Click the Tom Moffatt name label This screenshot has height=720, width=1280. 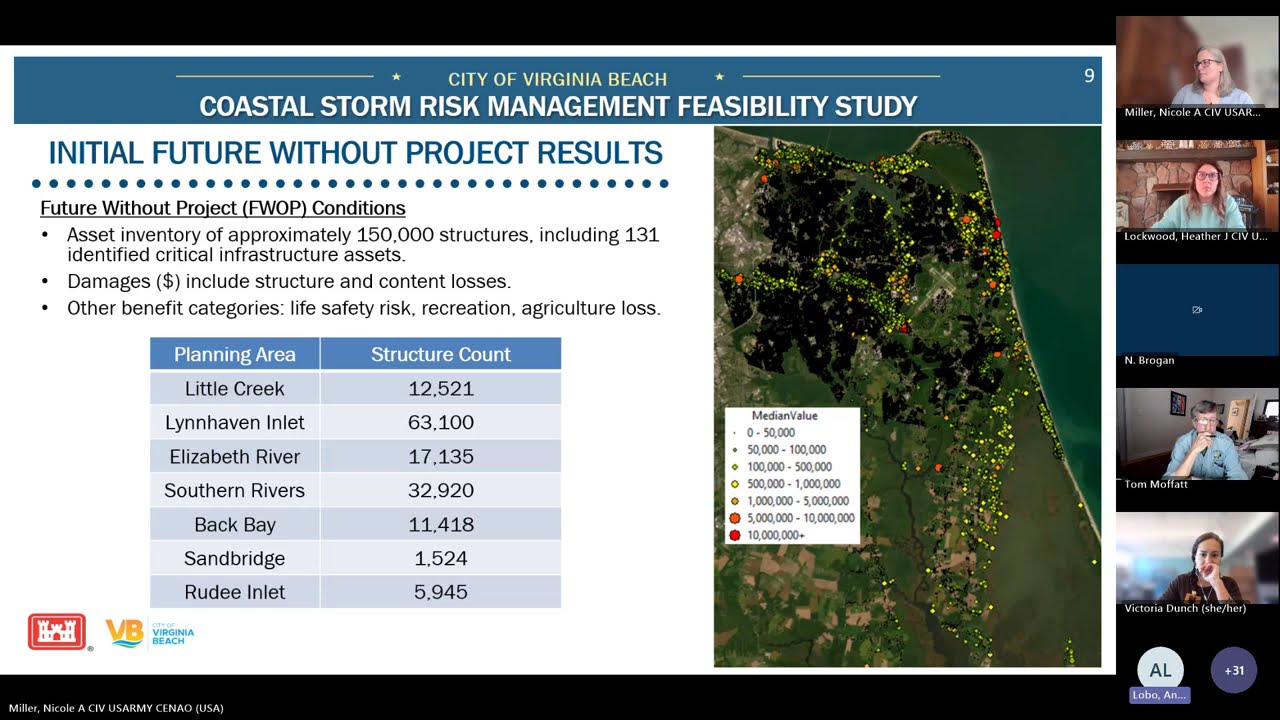pos(1156,484)
